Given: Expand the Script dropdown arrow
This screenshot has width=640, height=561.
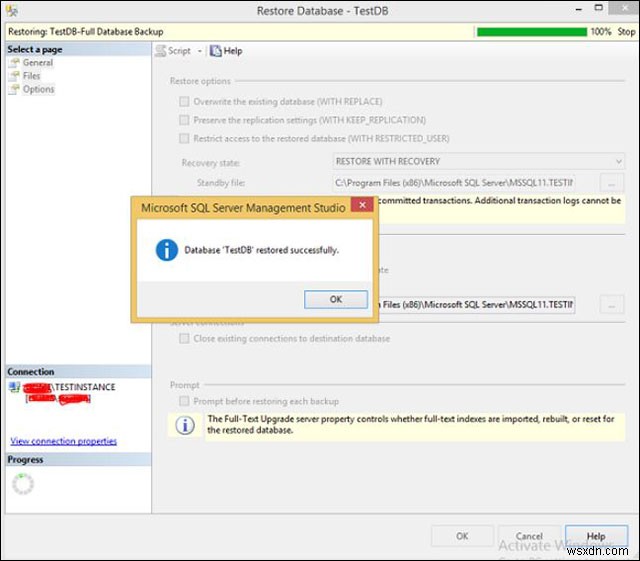Looking at the screenshot, I should (200, 51).
